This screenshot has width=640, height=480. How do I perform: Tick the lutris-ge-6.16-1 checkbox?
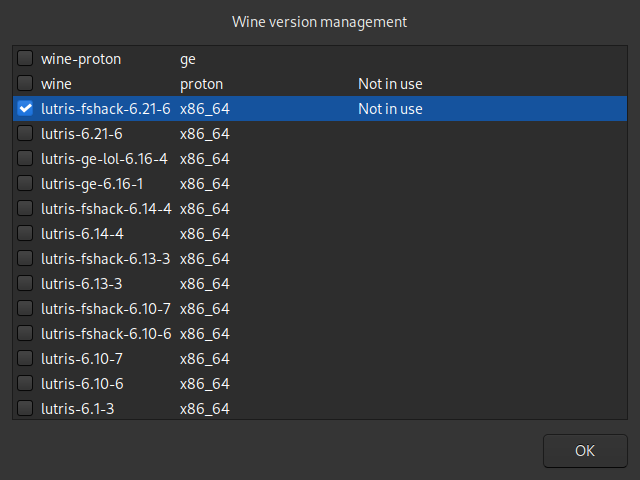25,183
